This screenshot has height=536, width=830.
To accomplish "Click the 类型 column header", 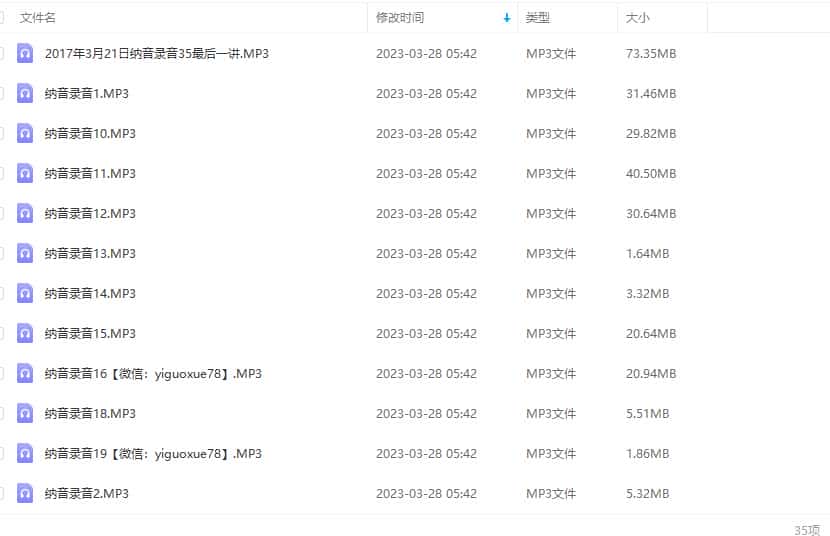I will [538, 18].
